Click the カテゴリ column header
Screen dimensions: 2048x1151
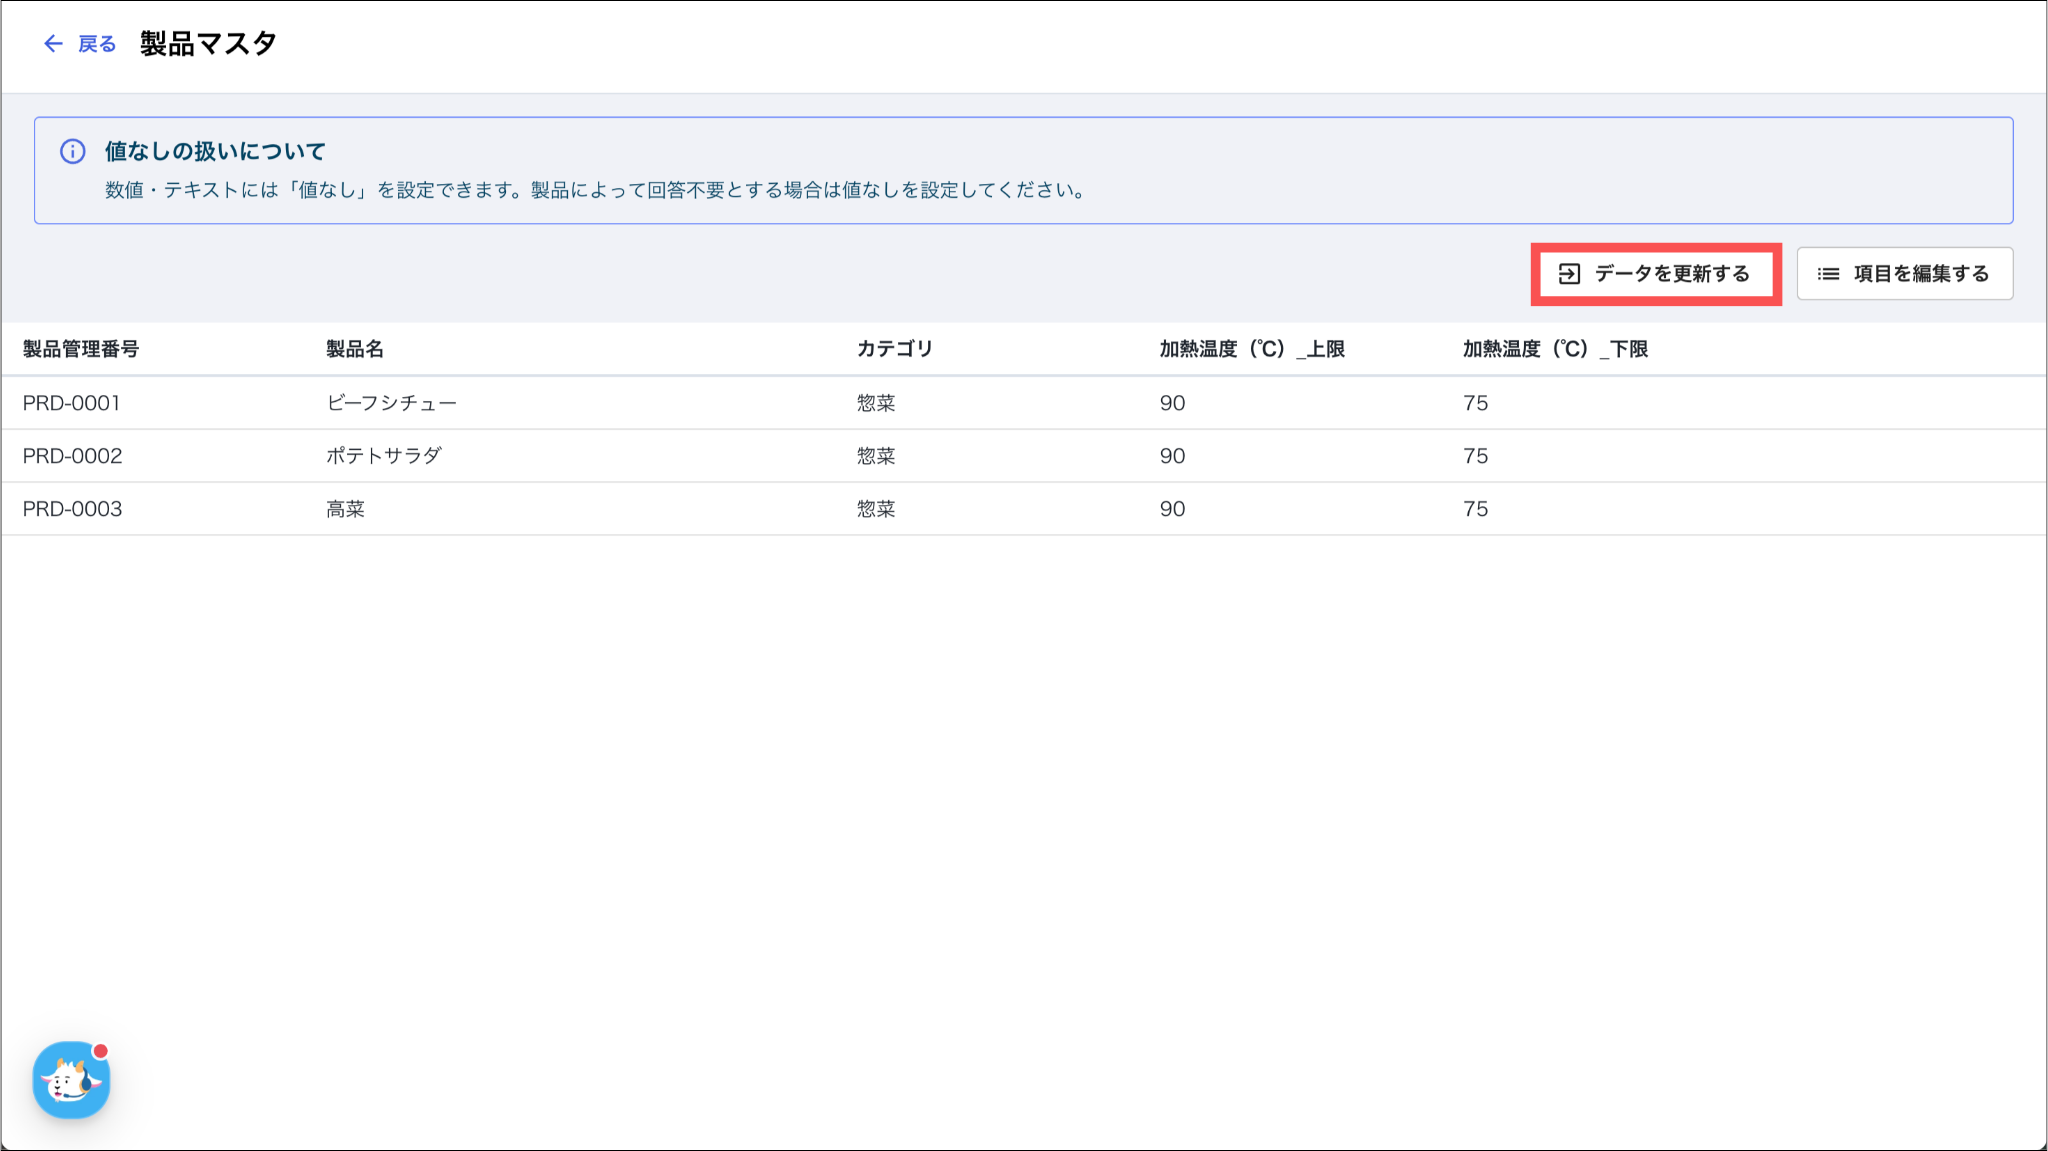point(894,349)
